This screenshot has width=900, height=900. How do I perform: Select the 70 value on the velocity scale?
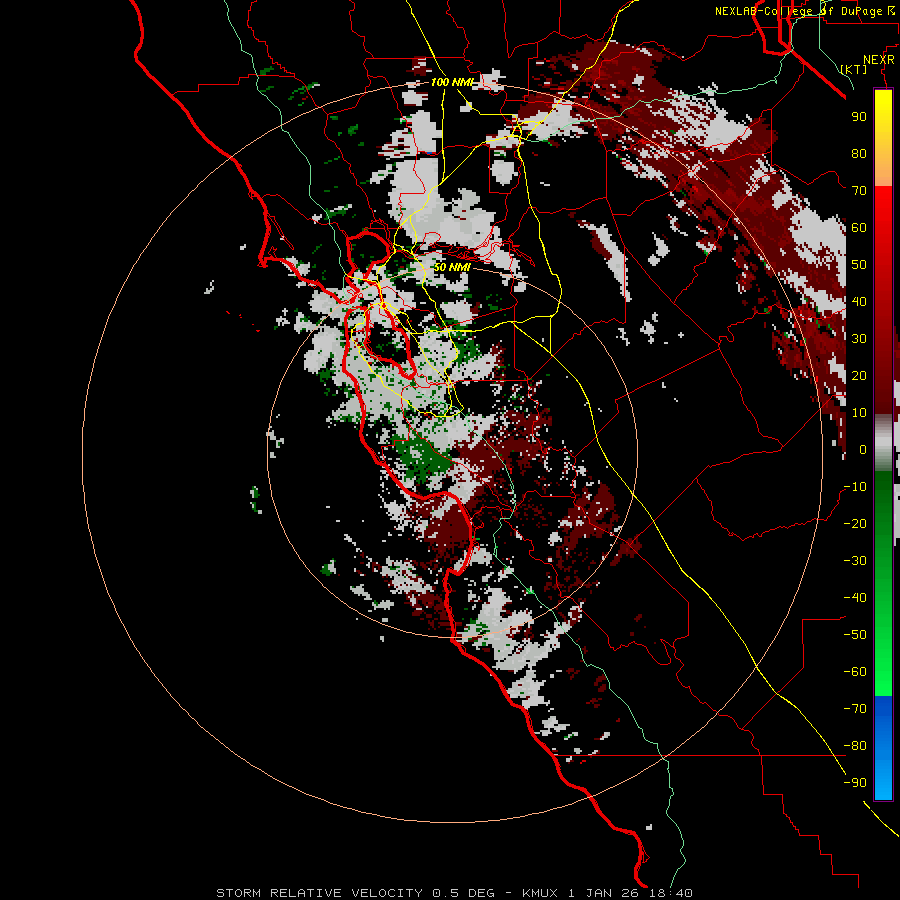point(859,191)
